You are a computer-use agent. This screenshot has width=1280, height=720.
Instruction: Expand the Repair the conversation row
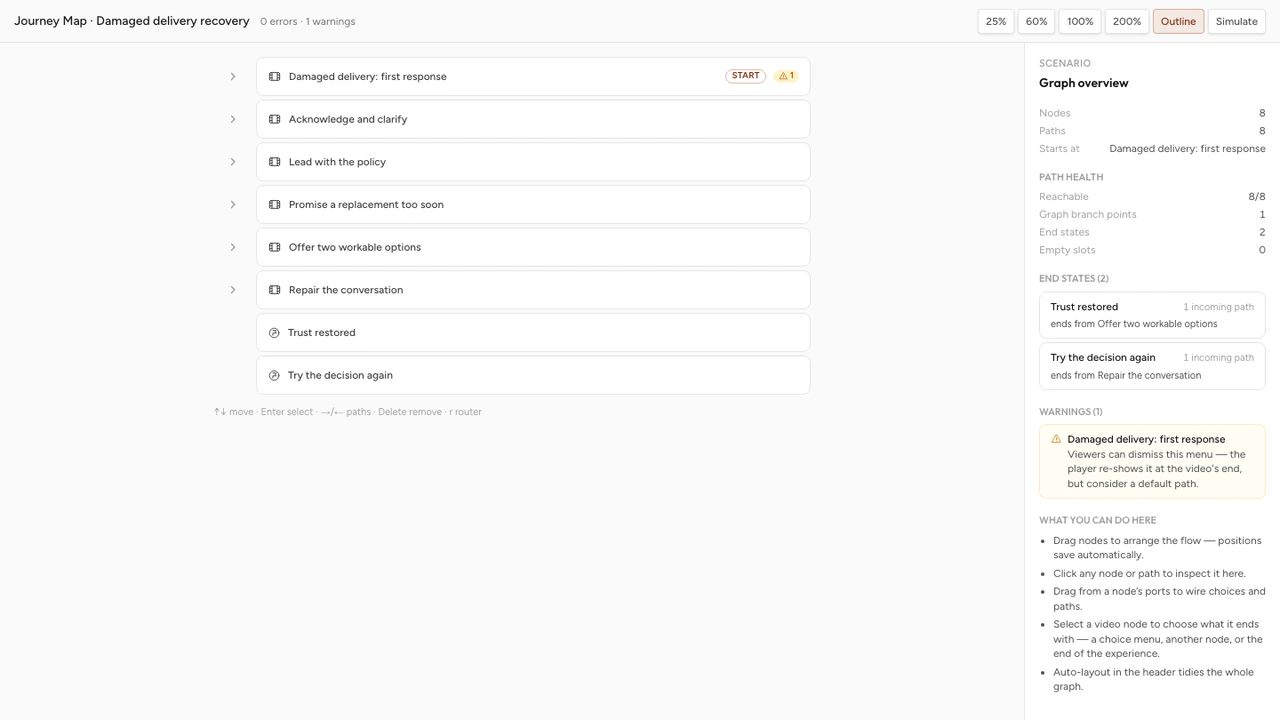[233, 290]
